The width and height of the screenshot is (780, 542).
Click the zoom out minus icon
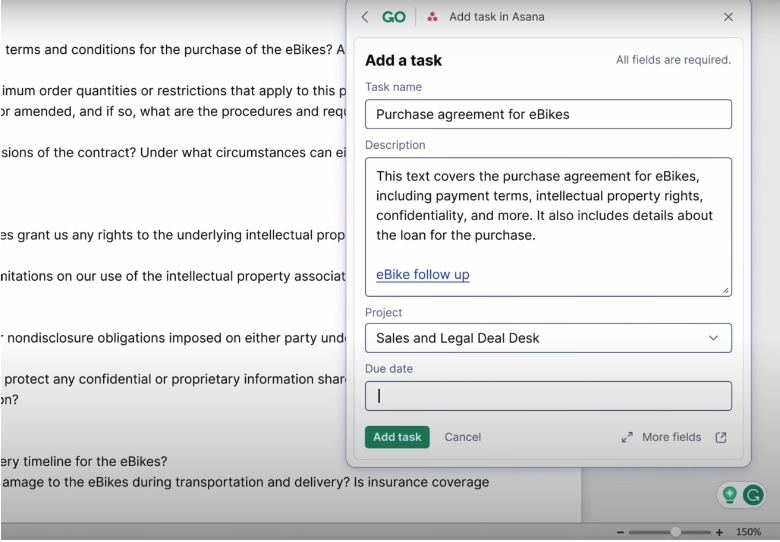[620, 532]
